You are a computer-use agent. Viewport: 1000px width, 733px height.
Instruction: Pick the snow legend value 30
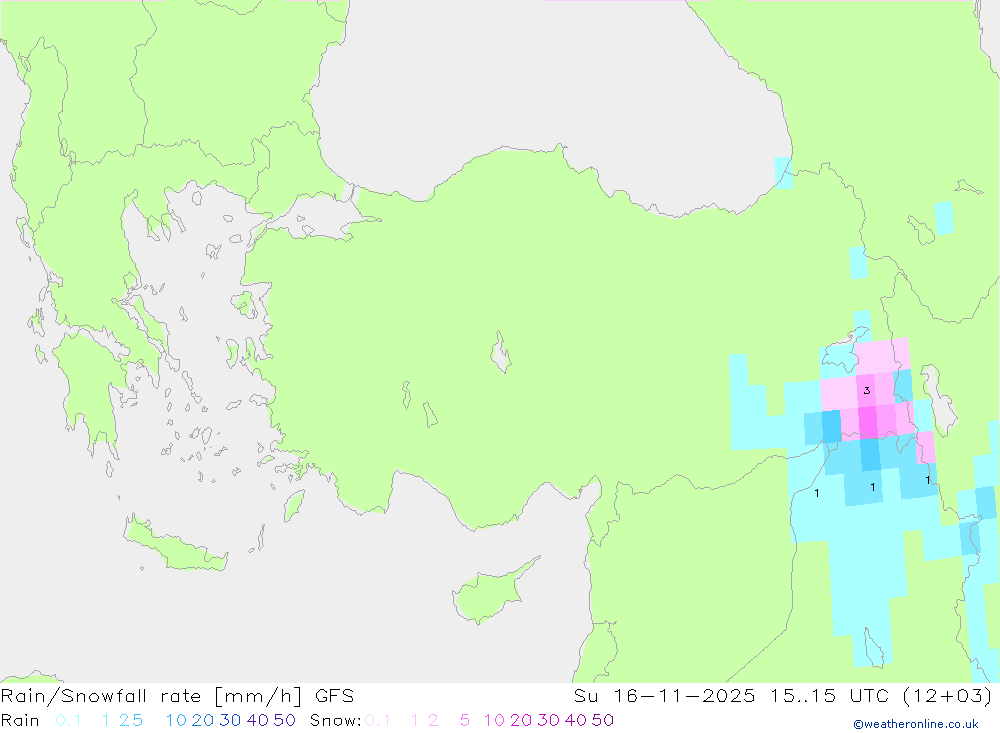(548, 720)
